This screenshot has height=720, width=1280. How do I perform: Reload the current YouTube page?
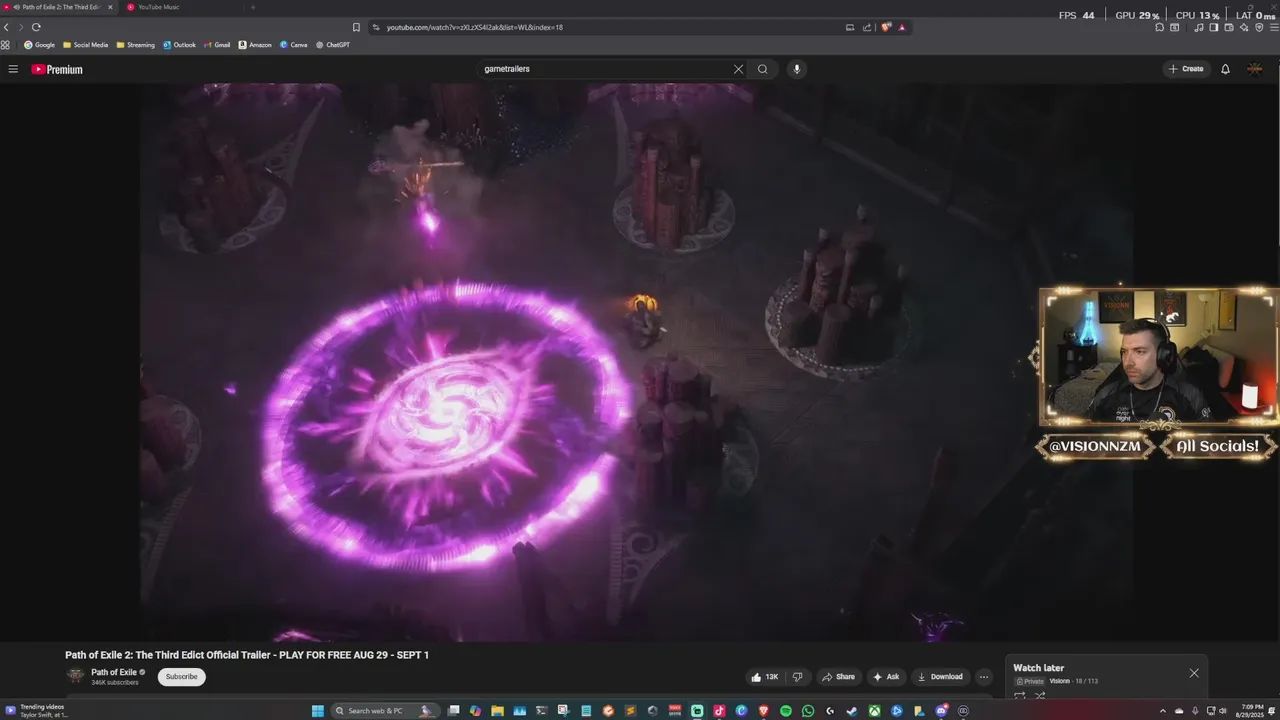pyautogui.click(x=36, y=27)
